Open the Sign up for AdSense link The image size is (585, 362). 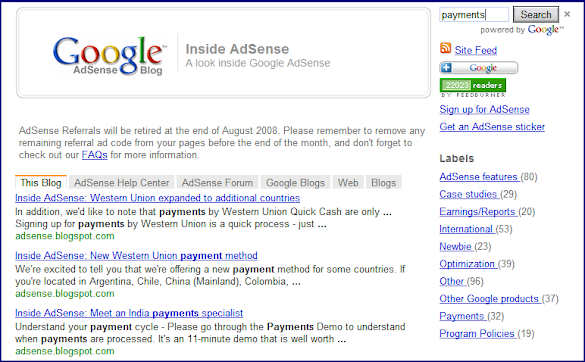tap(484, 109)
